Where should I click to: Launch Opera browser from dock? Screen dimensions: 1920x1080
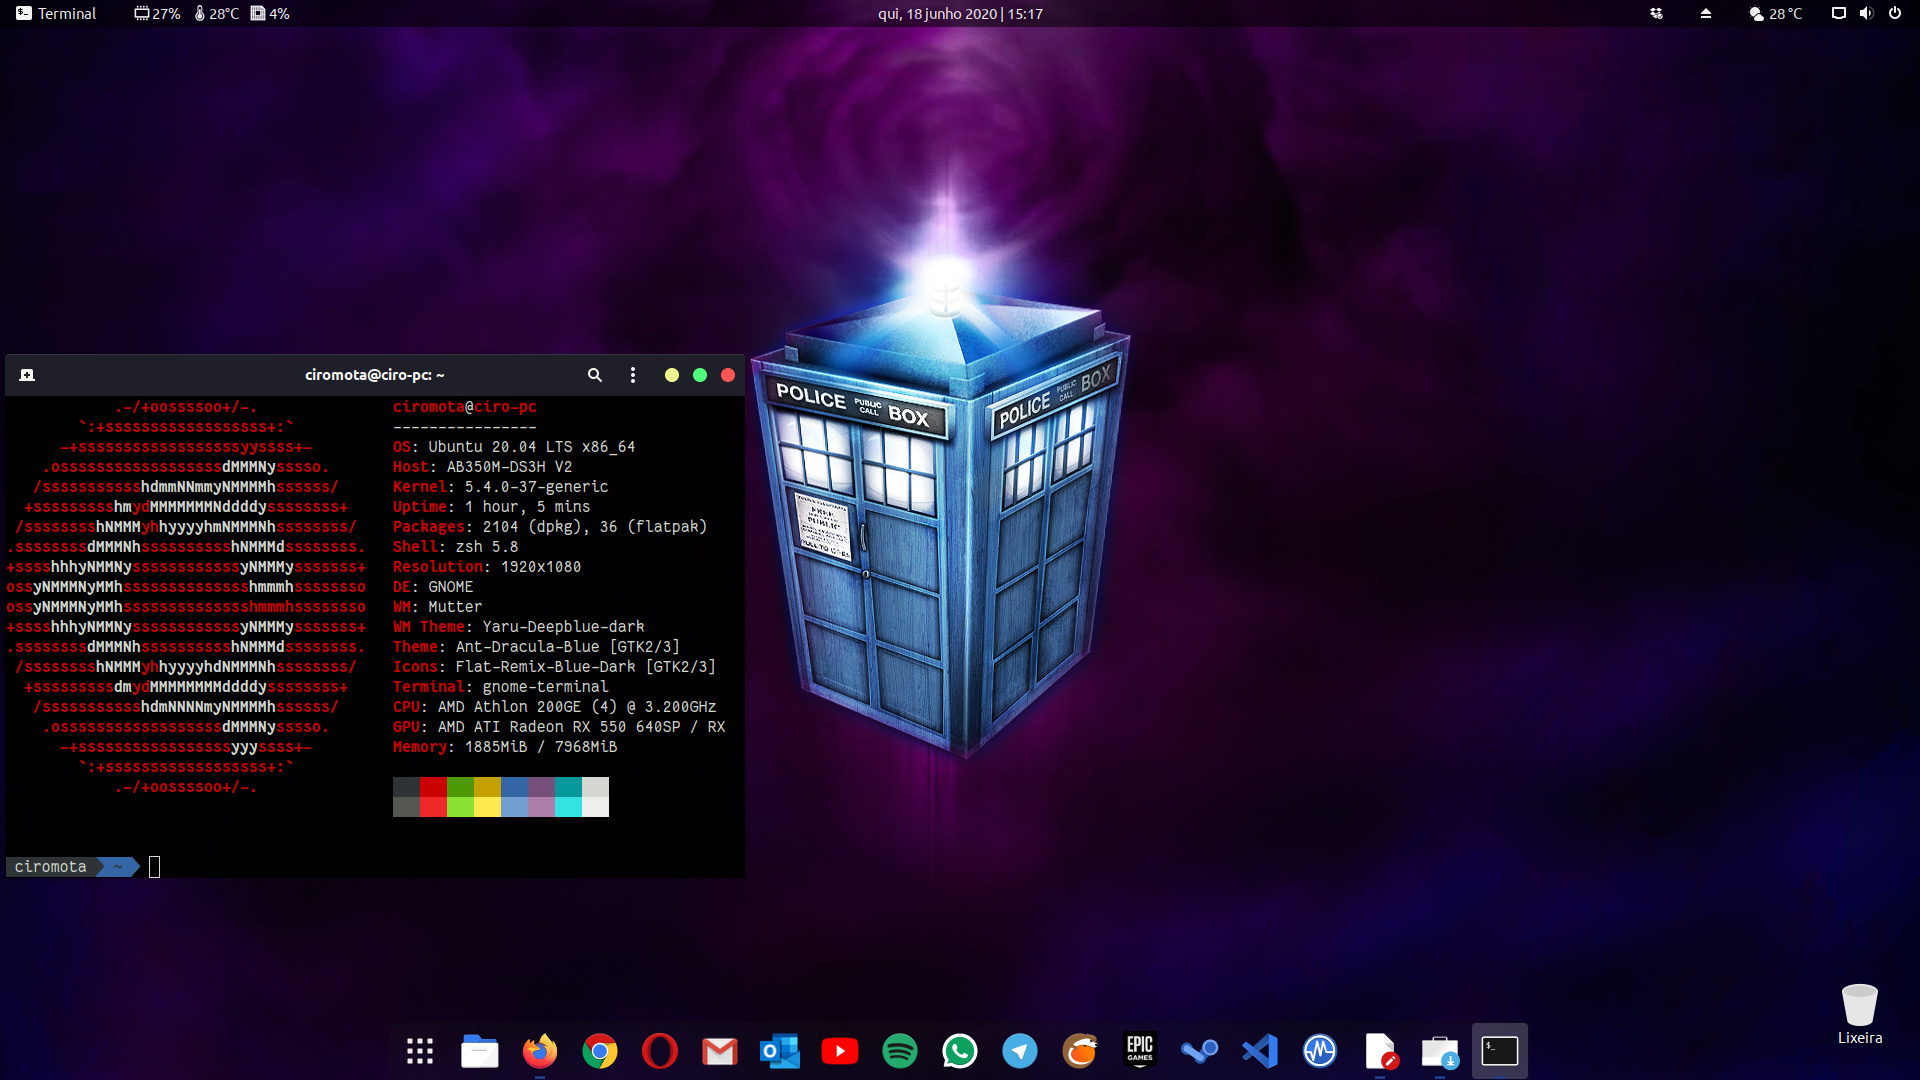(659, 1051)
